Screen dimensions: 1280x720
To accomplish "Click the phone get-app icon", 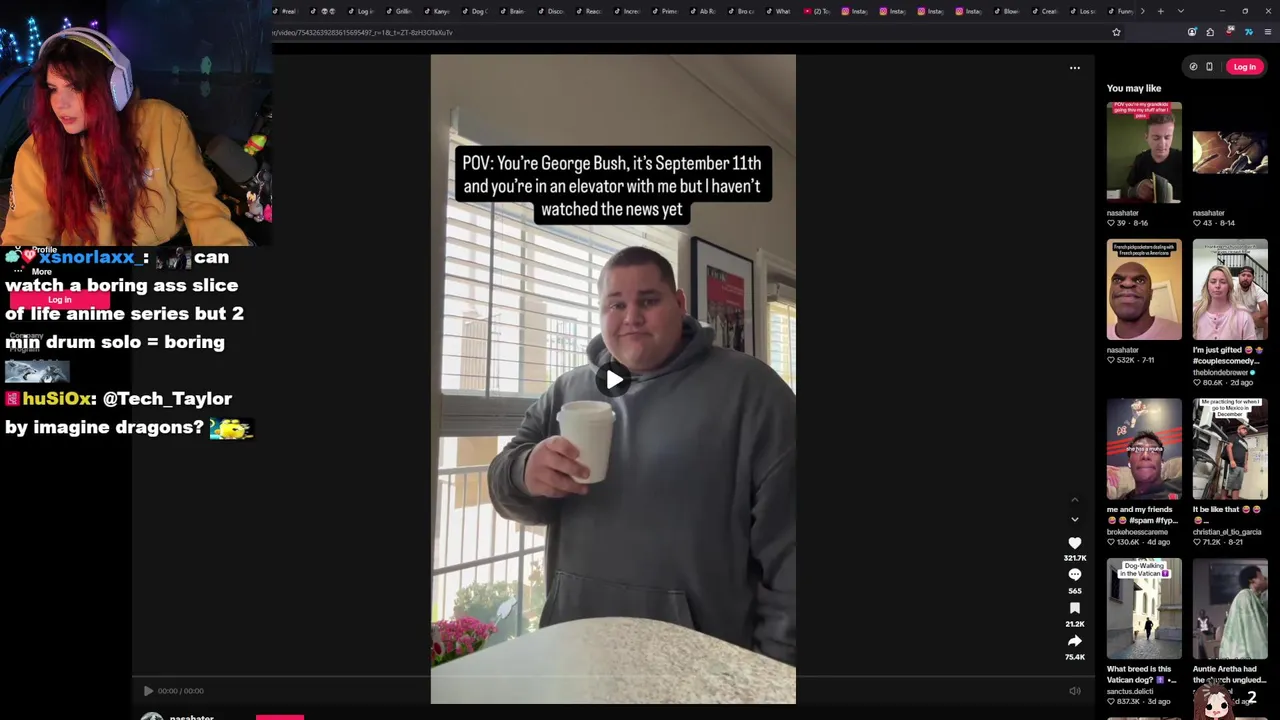I will pyautogui.click(x=1209, y=67).
